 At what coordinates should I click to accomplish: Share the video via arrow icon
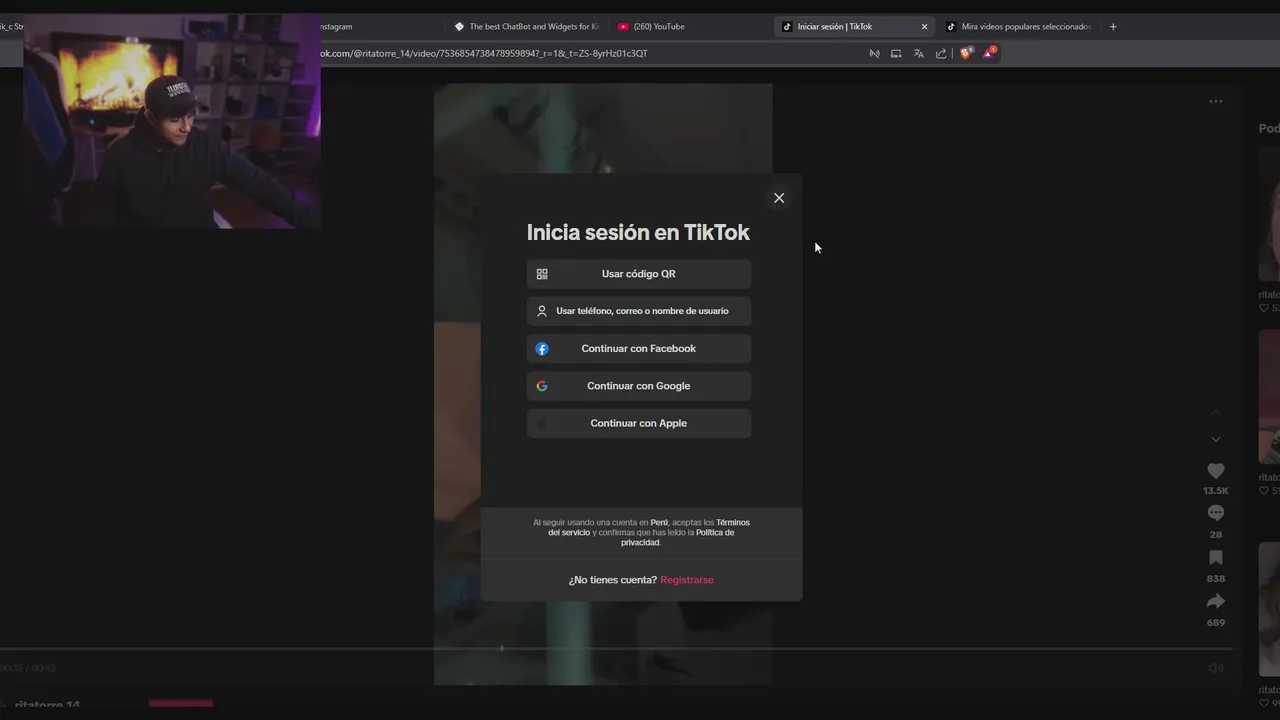1216,601
